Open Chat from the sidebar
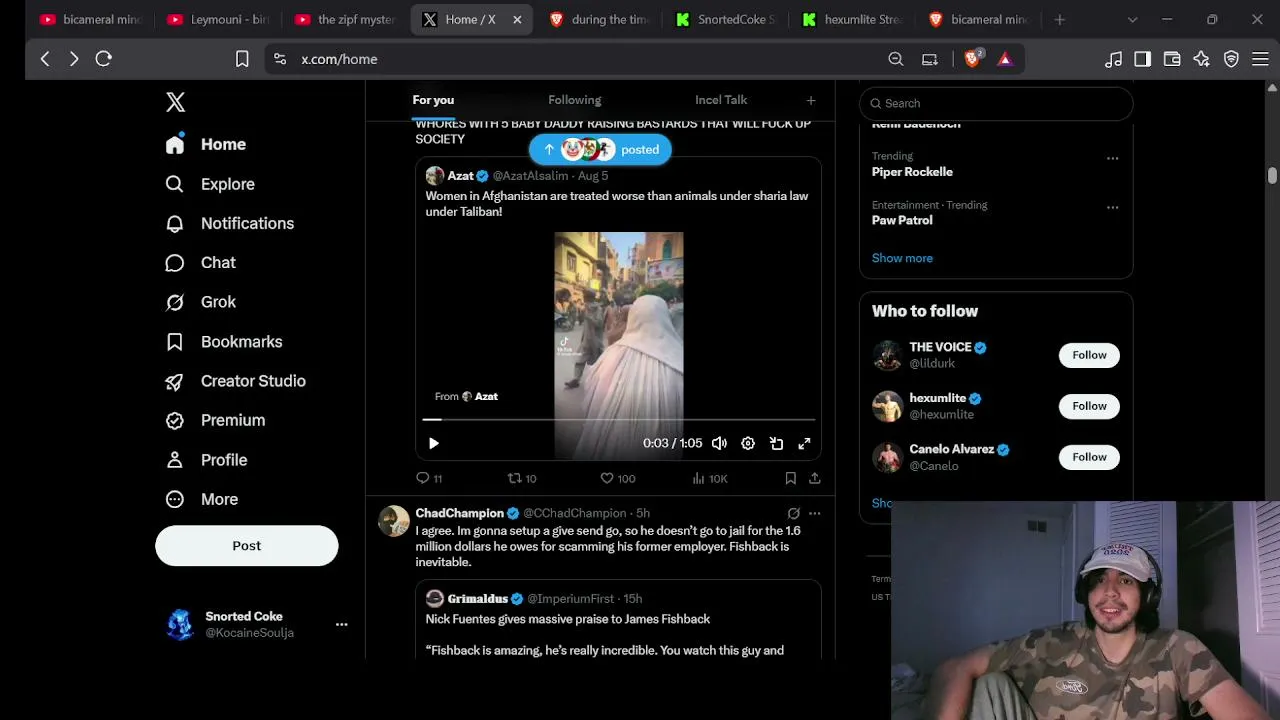Viewport: 1280px width, 720px height. (201, 263)
